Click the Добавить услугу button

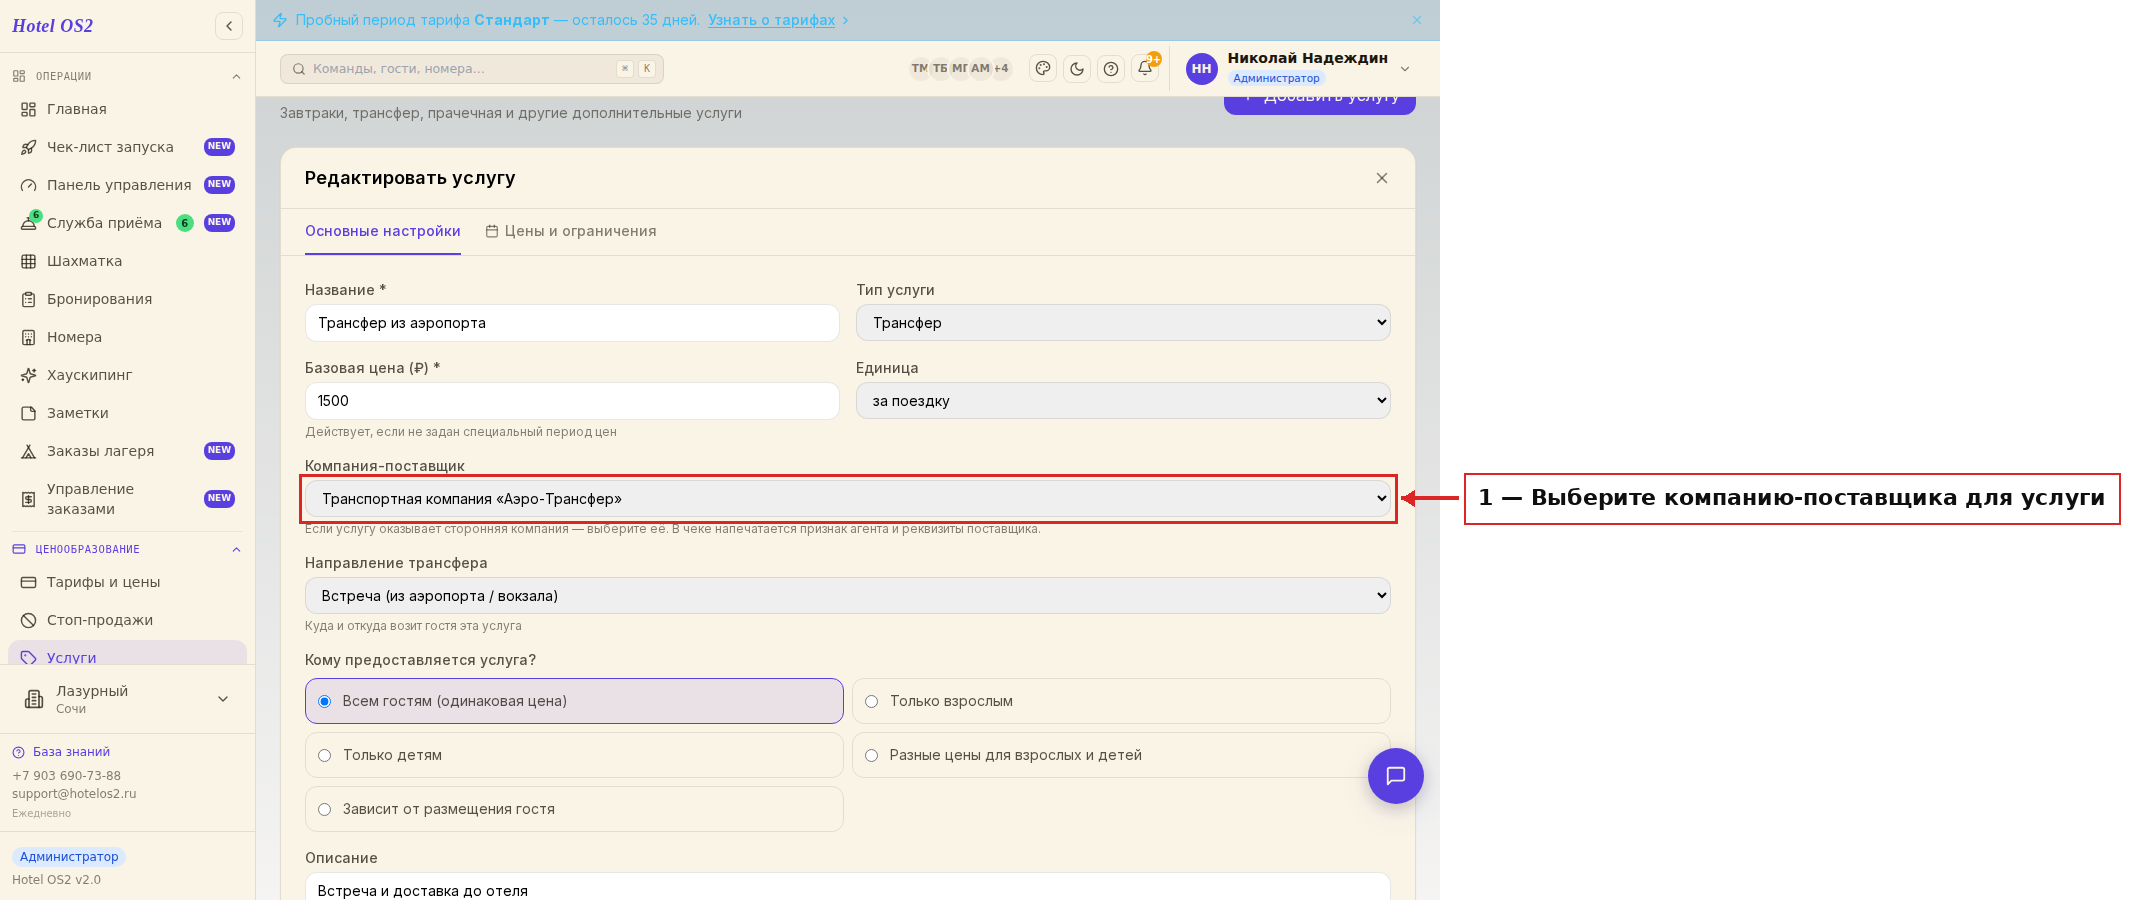point(1320,104)
